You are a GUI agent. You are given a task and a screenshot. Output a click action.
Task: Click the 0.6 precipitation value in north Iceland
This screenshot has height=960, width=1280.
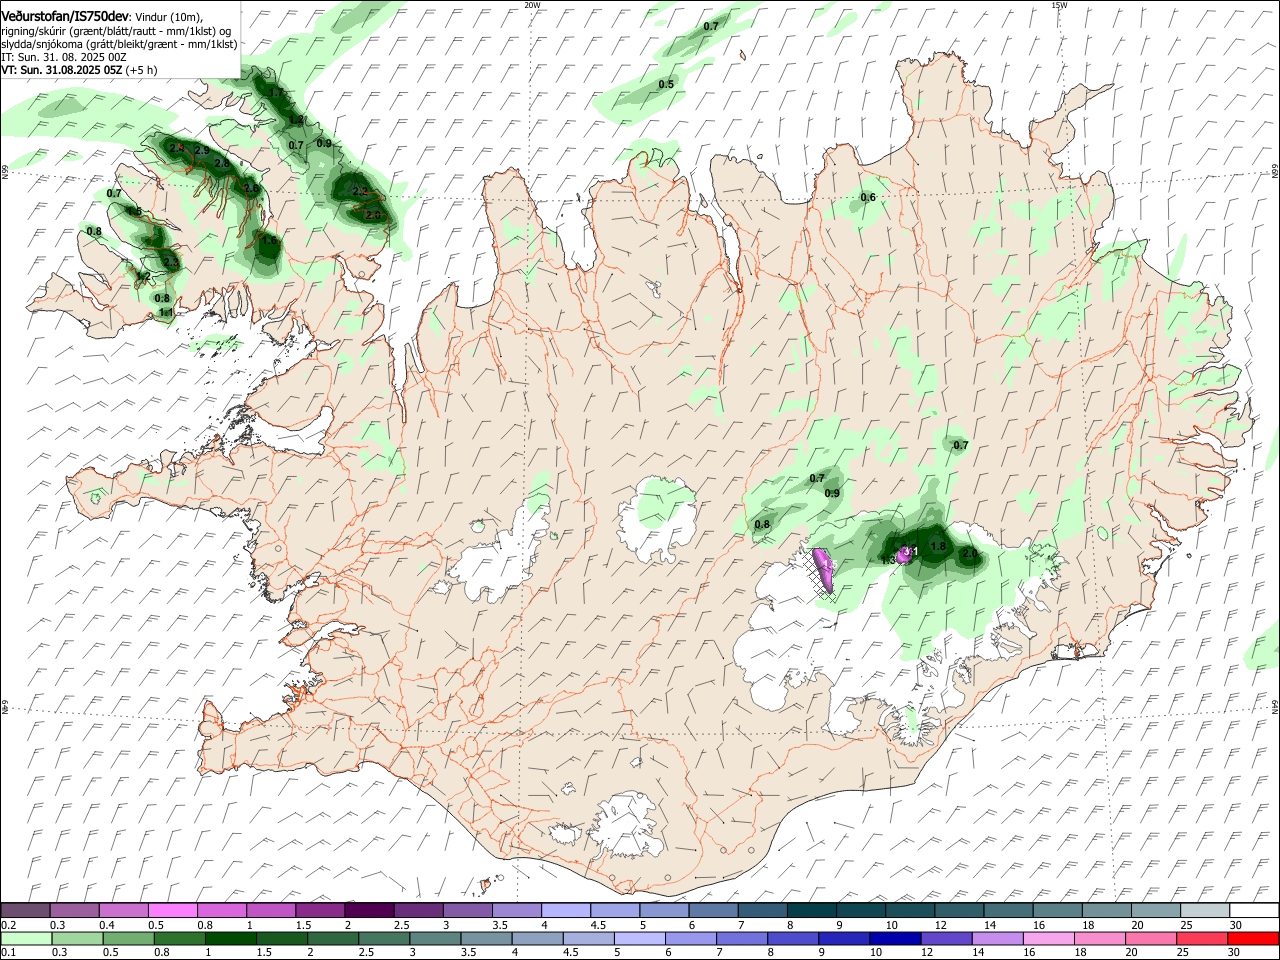(x=868, y=198)
